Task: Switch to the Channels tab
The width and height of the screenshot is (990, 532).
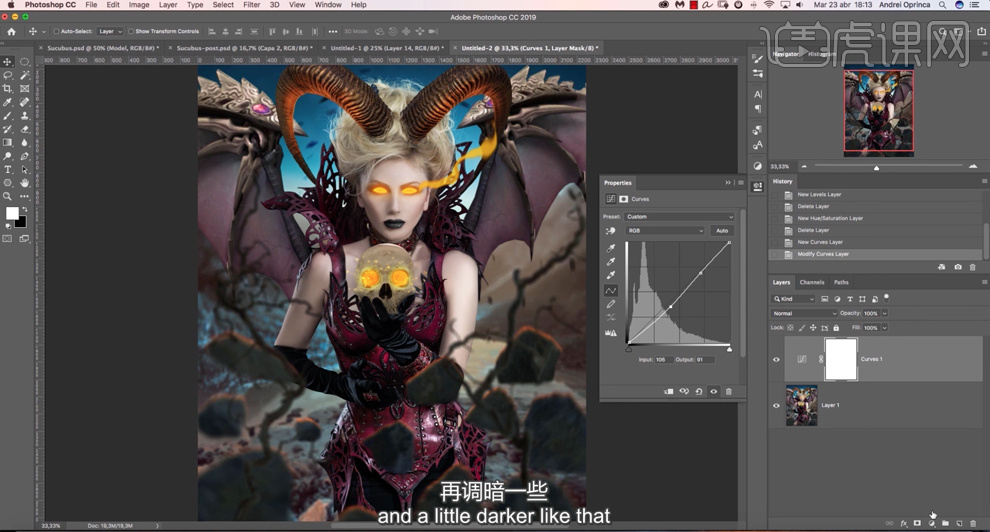Action: [x=812, y=282]
